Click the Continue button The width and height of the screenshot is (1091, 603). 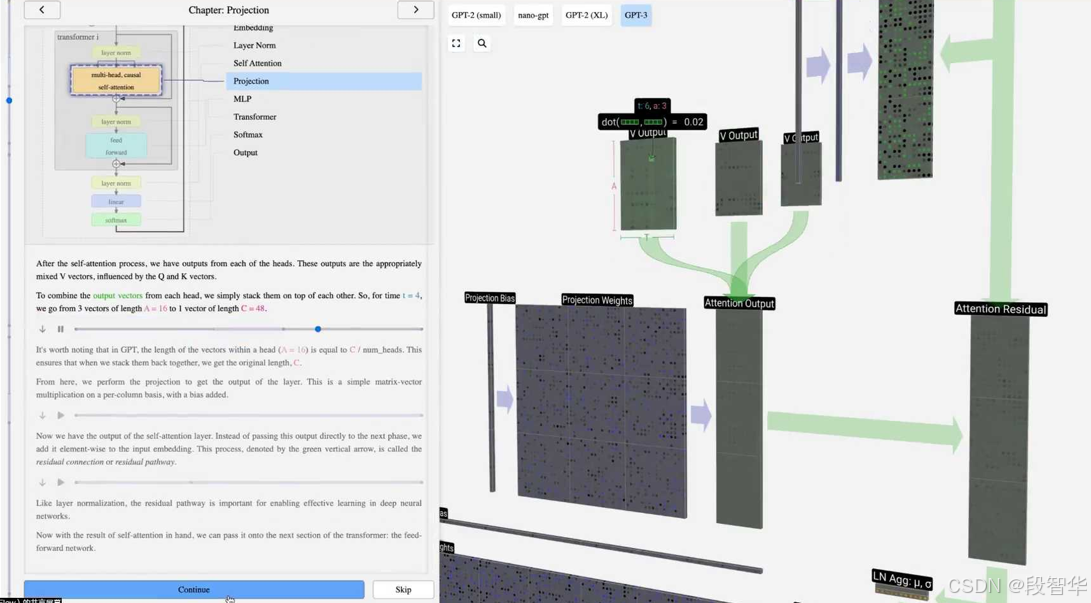[x=193, y=590]
